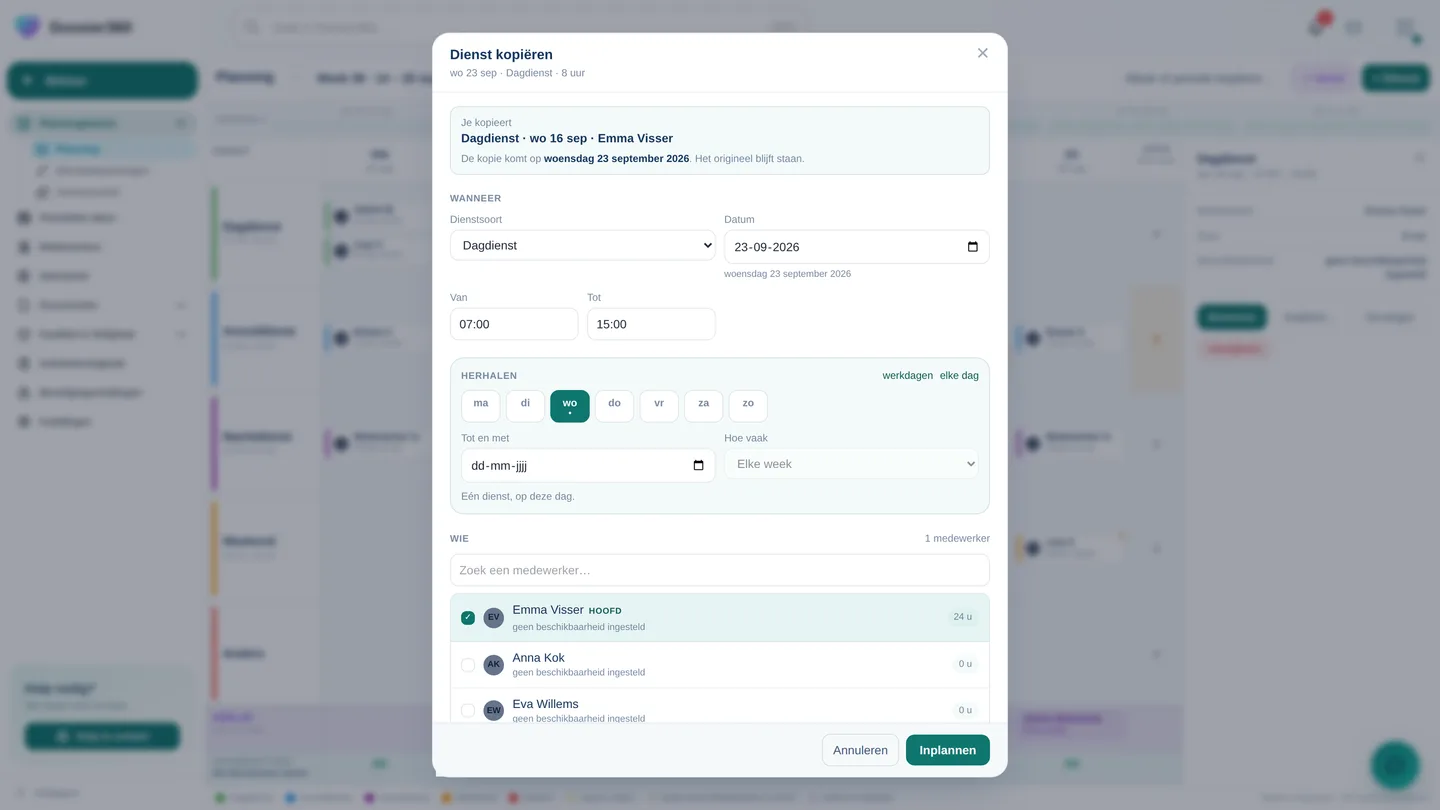Image resolution: width=1440 pixels, height=810 pixels.
Task: Select werkdagen shortcut link
Action: (908, 376)
